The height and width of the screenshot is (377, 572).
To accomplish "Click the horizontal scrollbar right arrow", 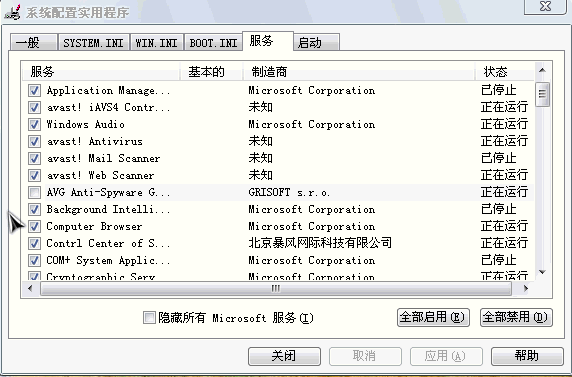I will [525, 289].
